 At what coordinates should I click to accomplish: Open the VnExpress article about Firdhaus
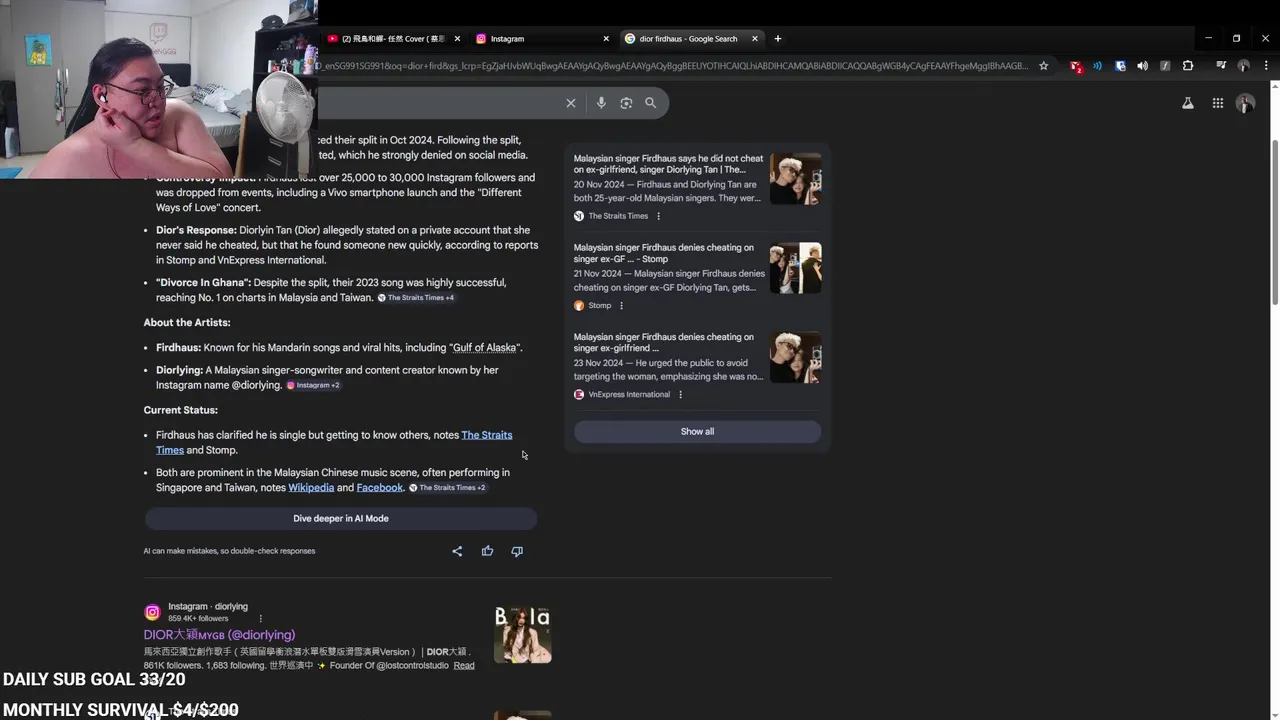click(664, 343)
